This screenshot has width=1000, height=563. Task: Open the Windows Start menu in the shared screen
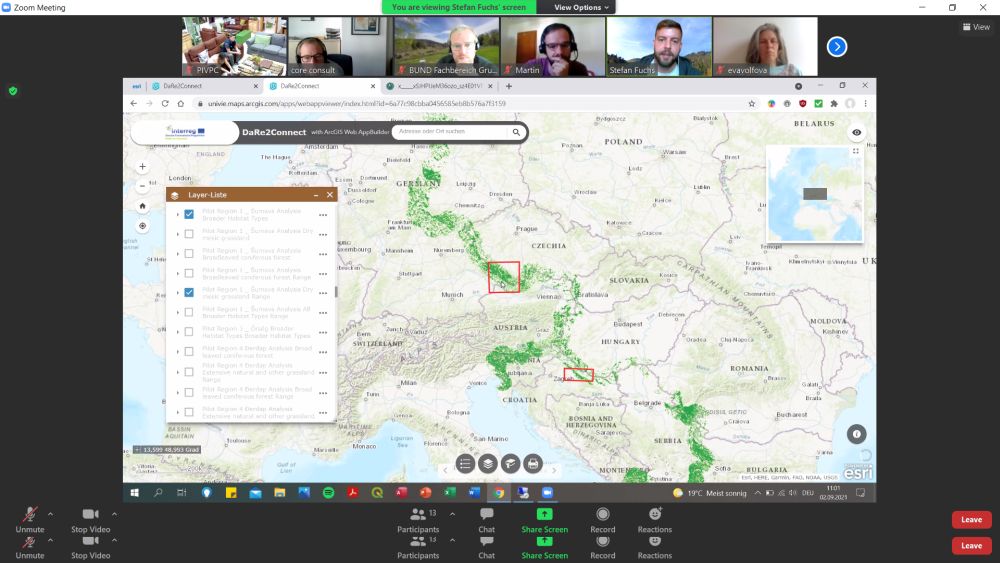click(135, 492)
